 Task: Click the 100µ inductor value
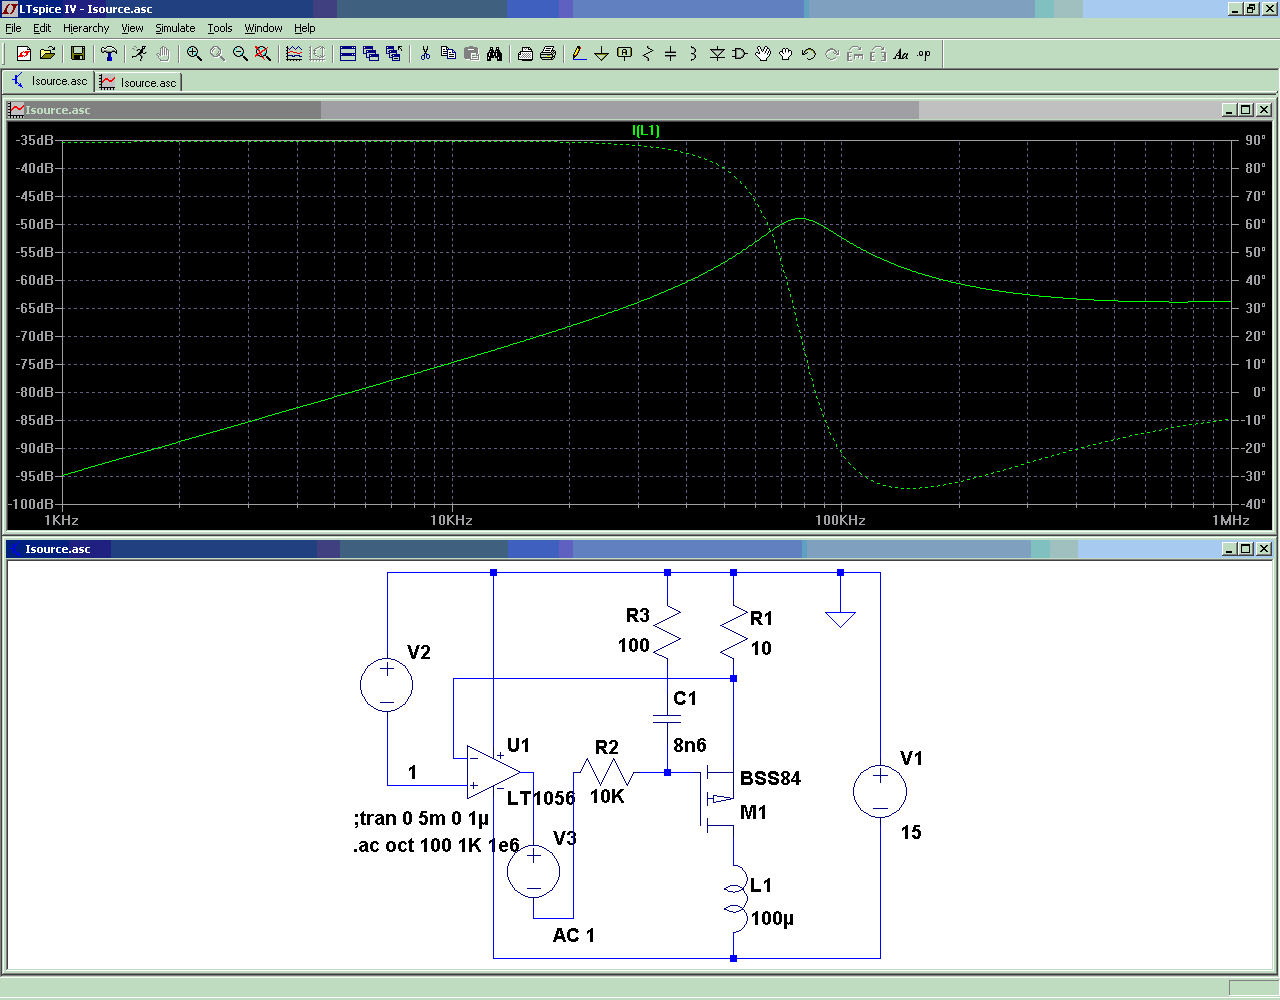pyautogui.click(x=772, y=918)
